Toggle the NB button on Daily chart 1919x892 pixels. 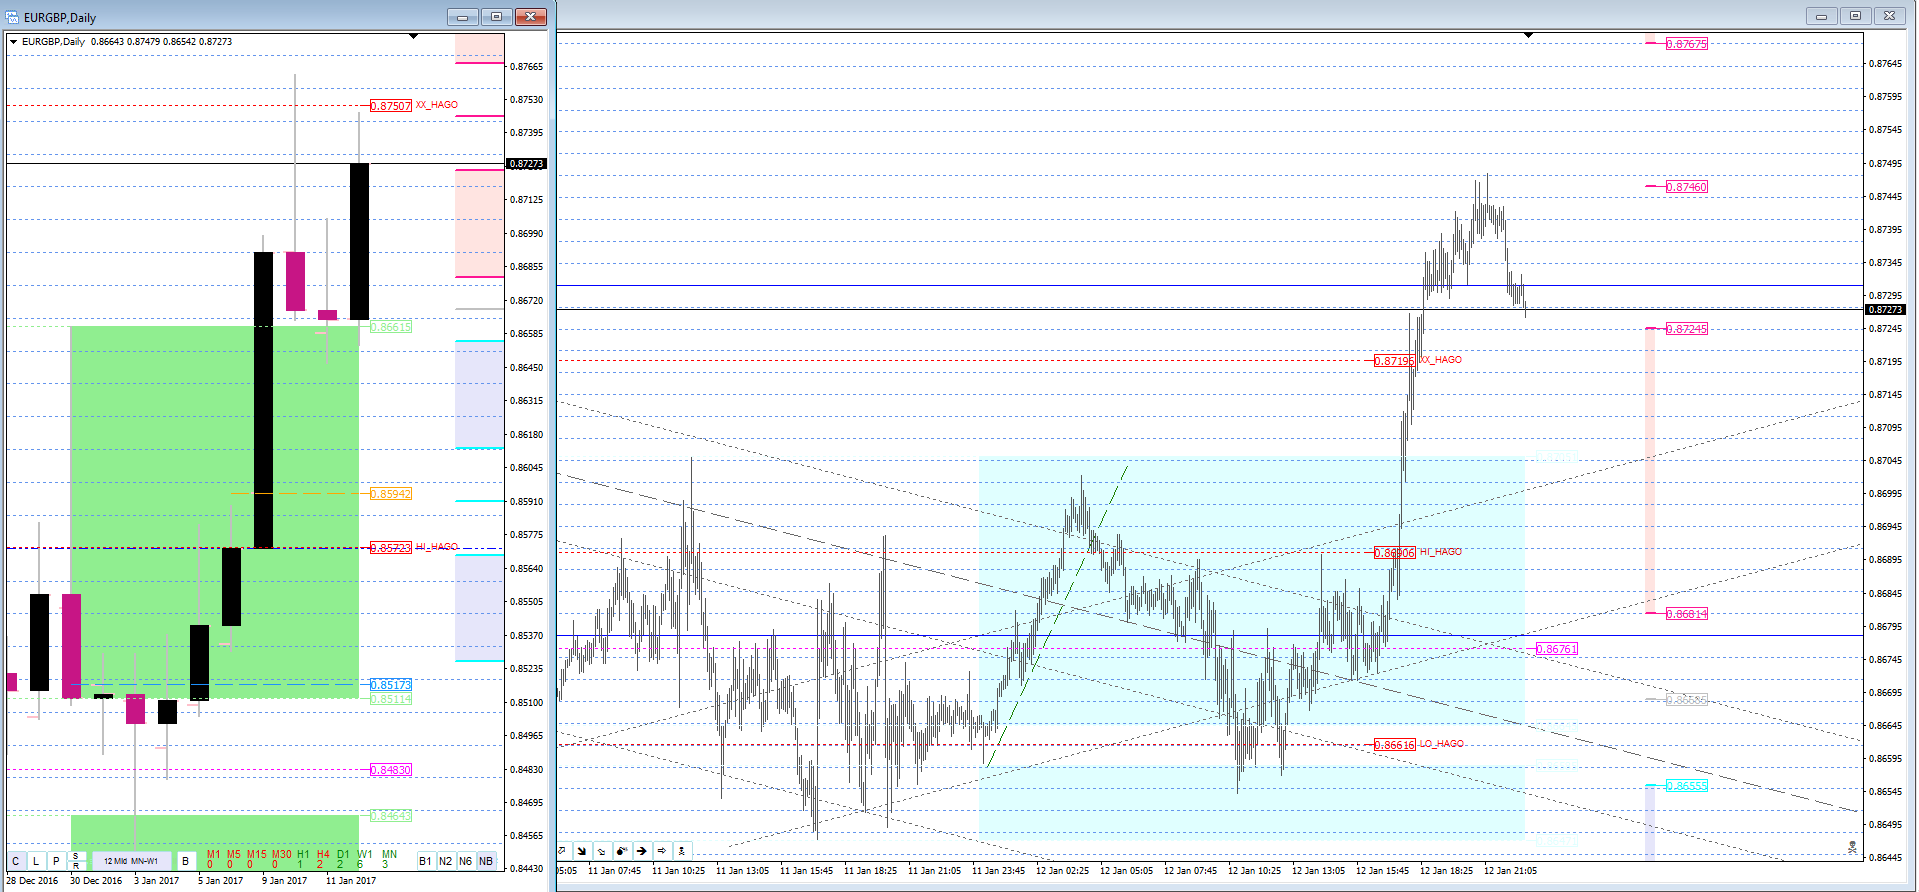[486, 861]
